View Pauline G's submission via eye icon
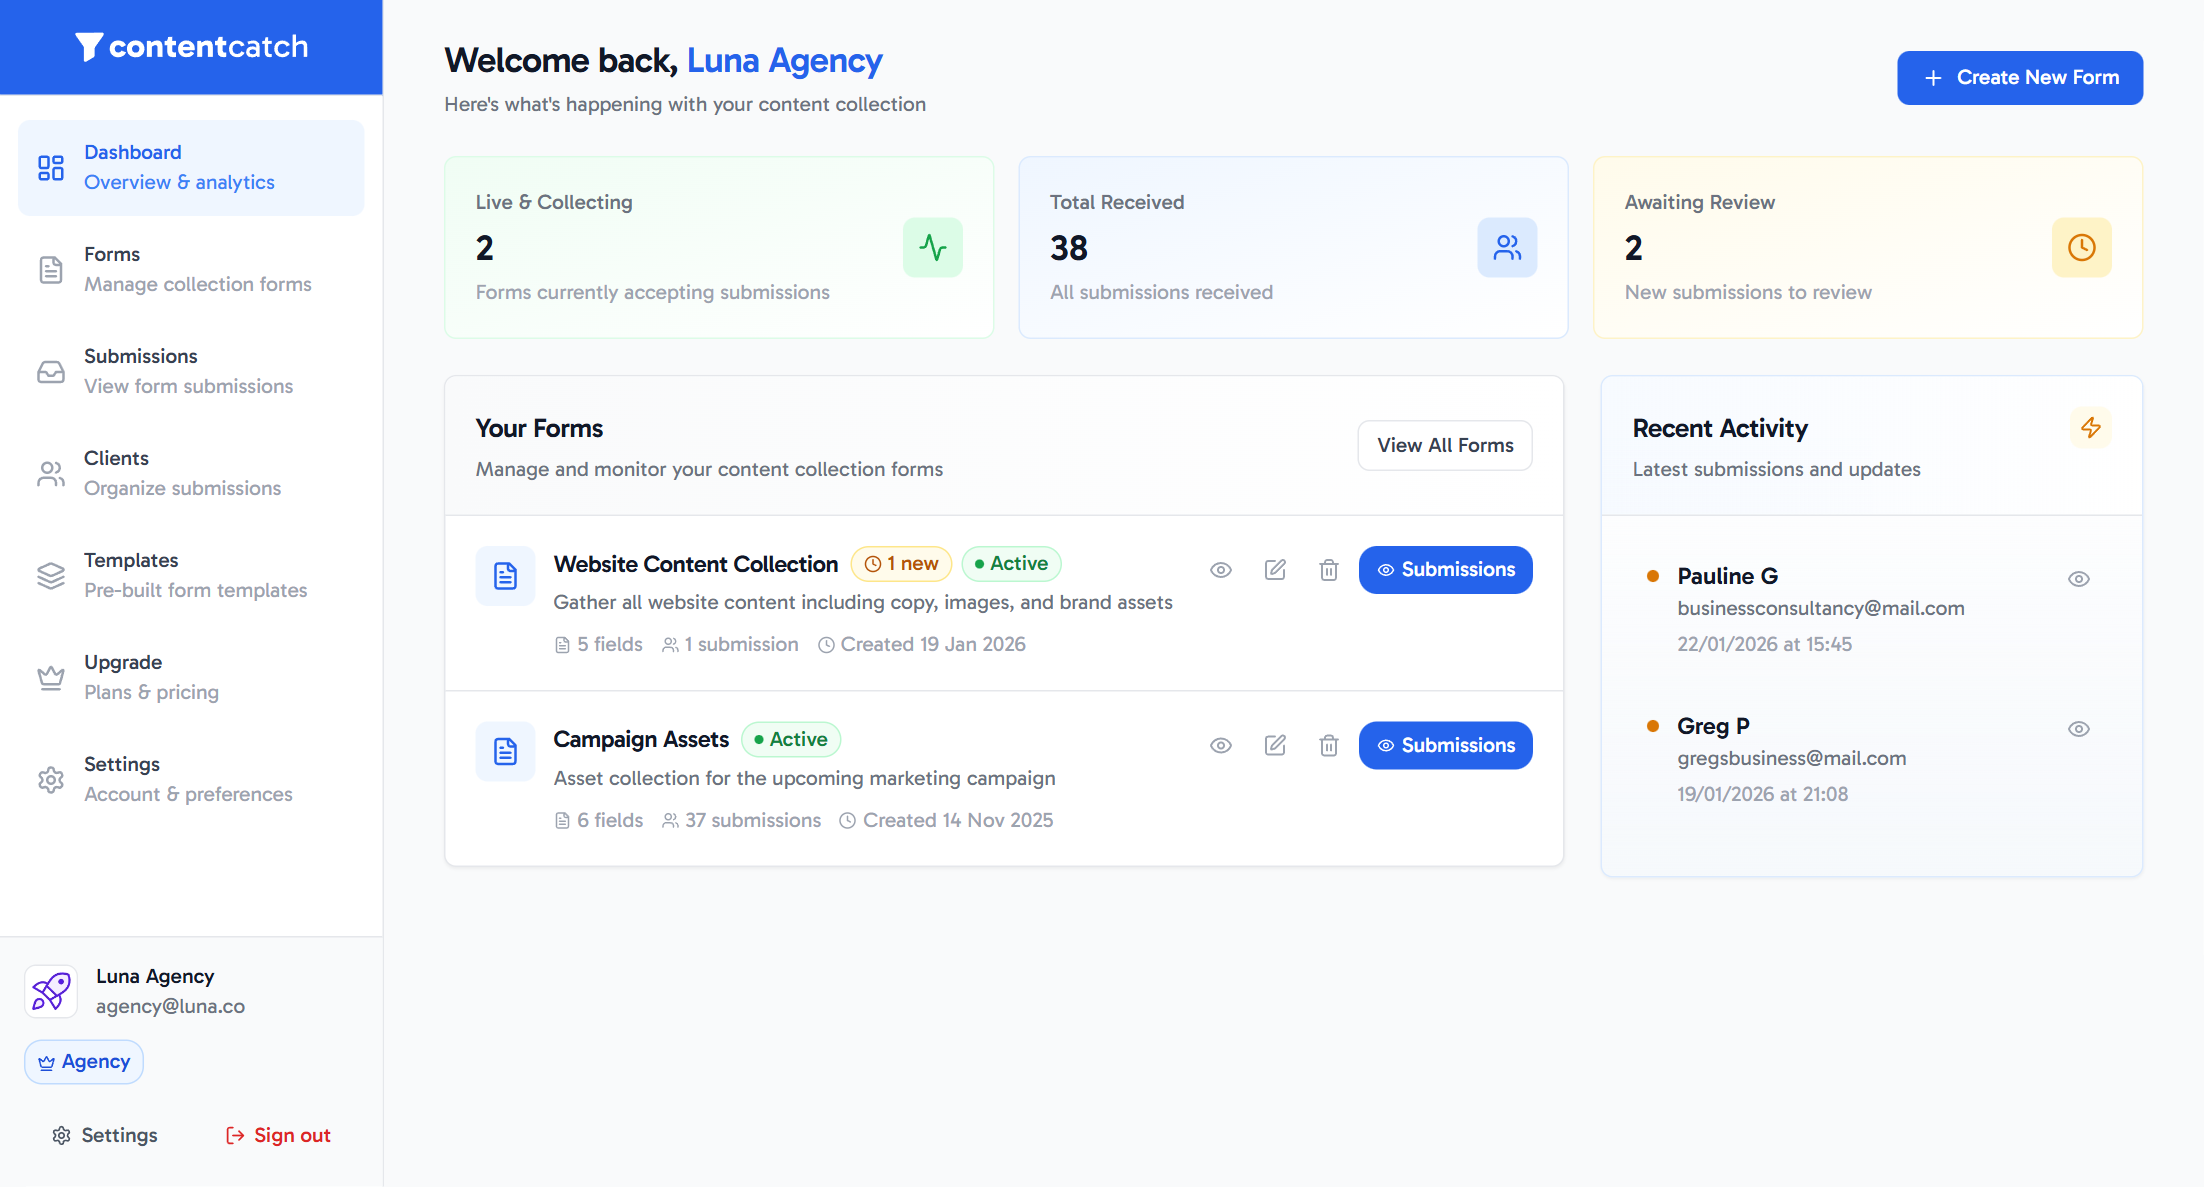2204x1187 pixels. (2078, 579)
